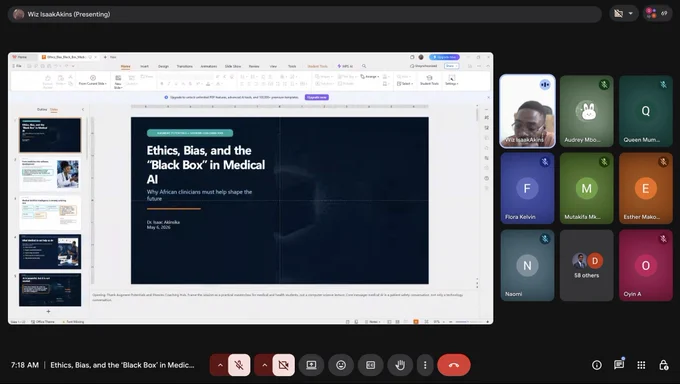680x384 pixels.
Task: Open the dropdown next to the crossed-out camera icon at top right
Action: click(631, 13)
